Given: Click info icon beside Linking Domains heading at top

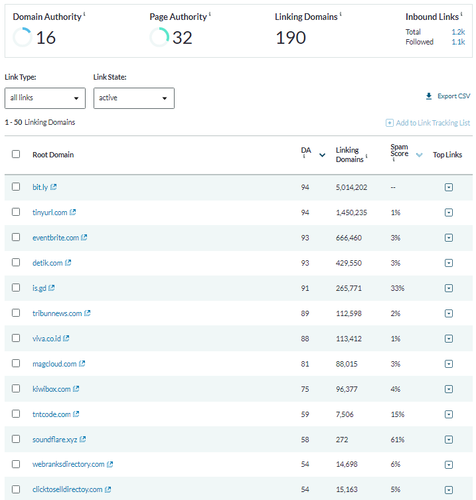Looking at the screenshot, I should point(340,13).
